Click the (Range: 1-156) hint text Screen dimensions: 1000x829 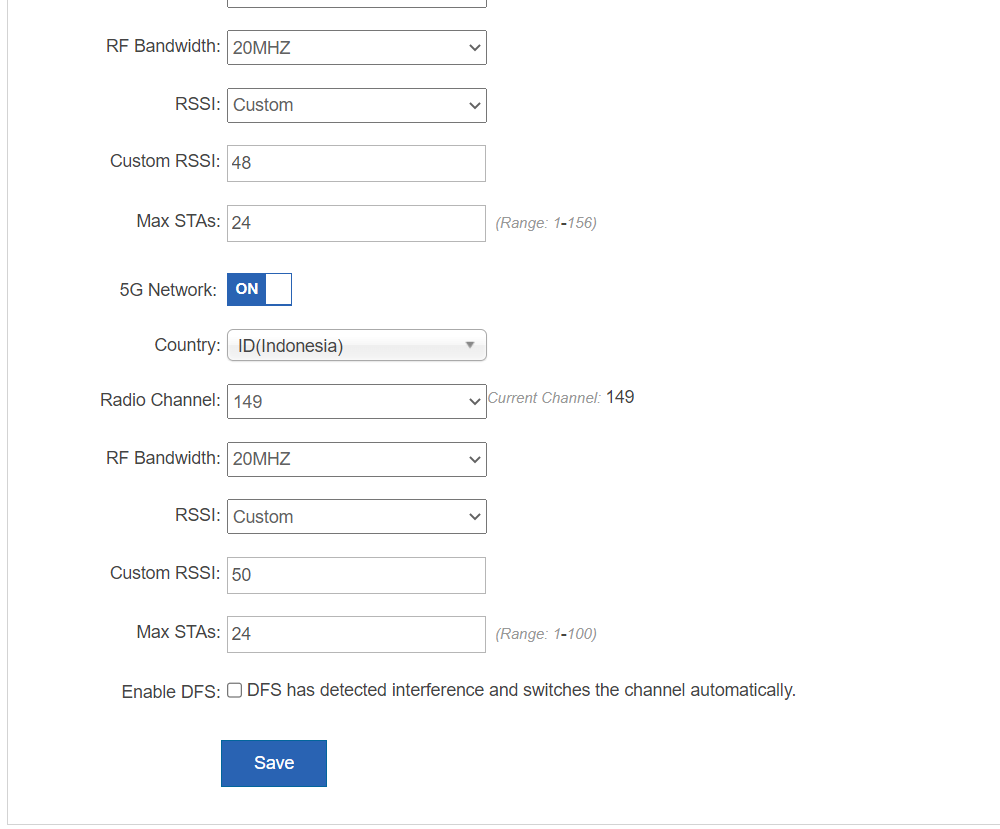546,223
